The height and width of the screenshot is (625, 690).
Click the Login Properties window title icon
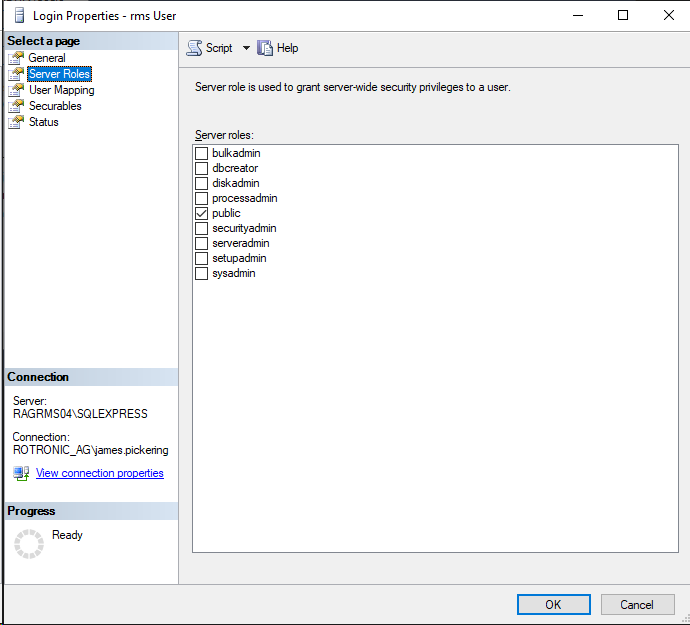tap(19, 16)
